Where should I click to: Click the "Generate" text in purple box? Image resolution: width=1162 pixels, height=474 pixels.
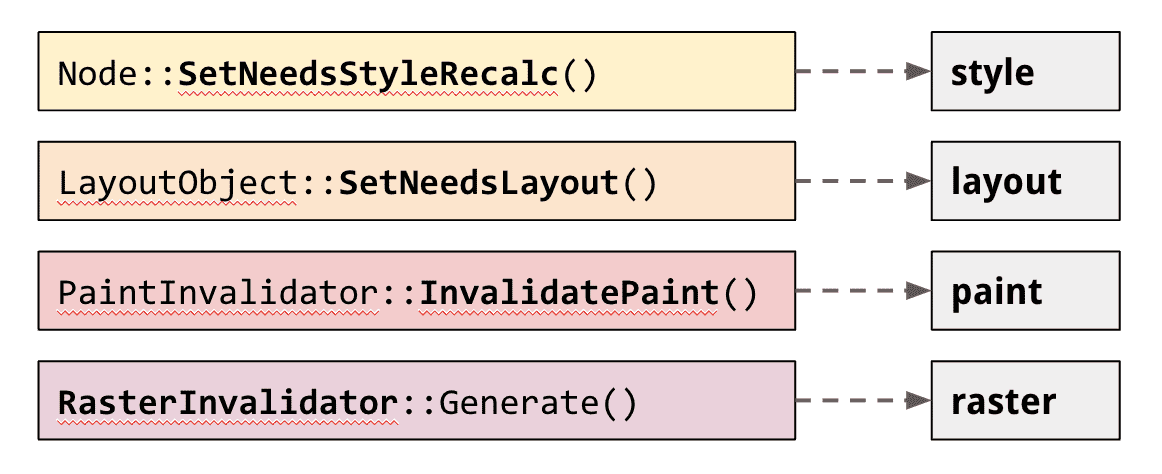point(518,404)
